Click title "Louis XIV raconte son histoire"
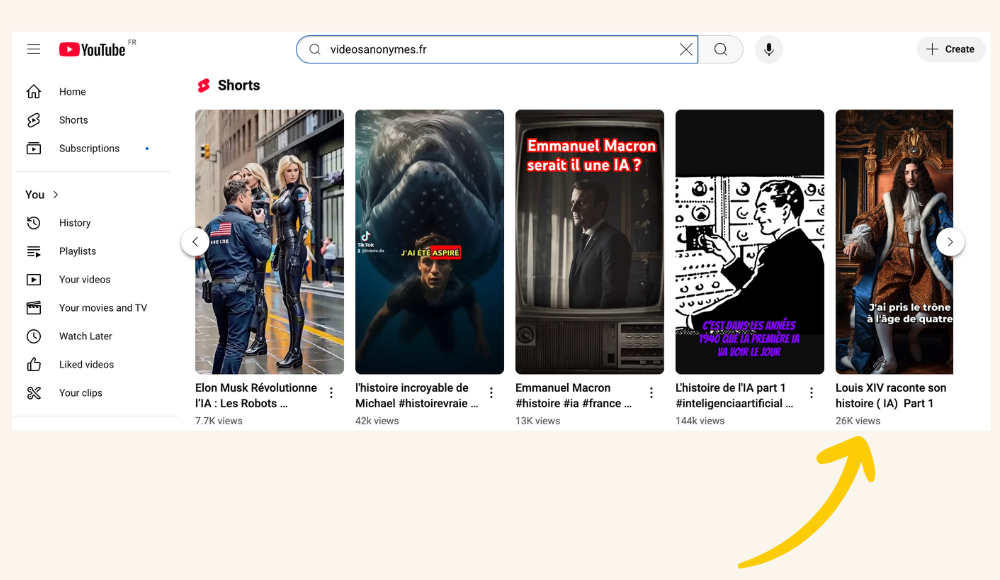 (x=891, y=396)
